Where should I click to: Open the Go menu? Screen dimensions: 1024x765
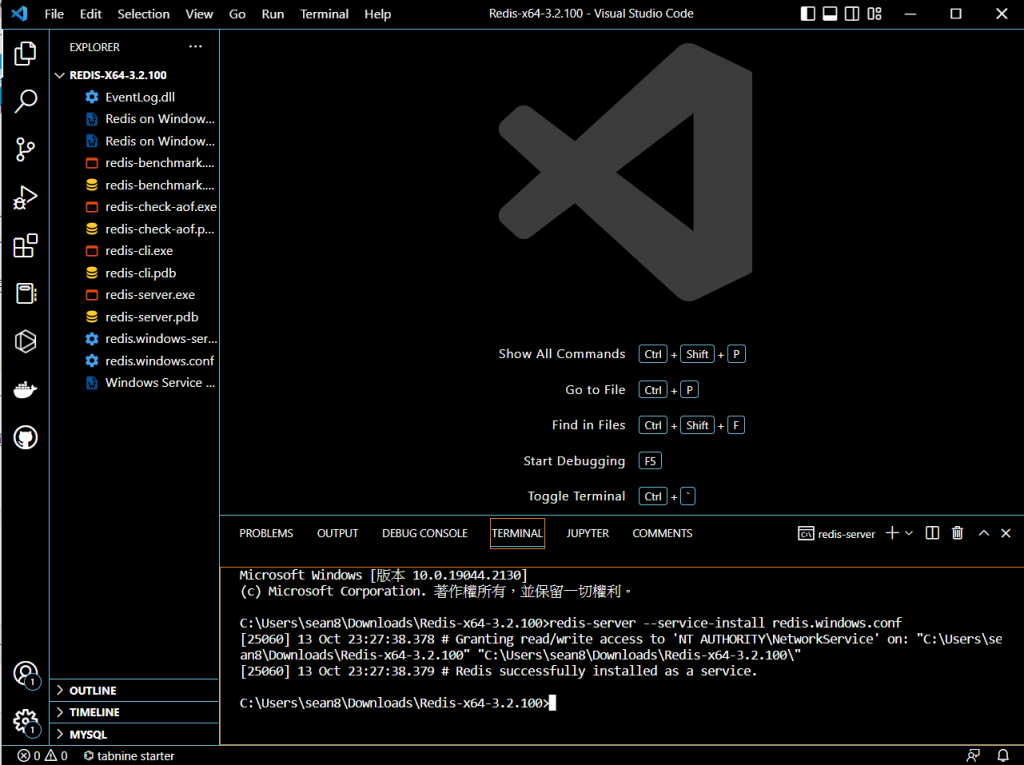click(x=237, y=14)
